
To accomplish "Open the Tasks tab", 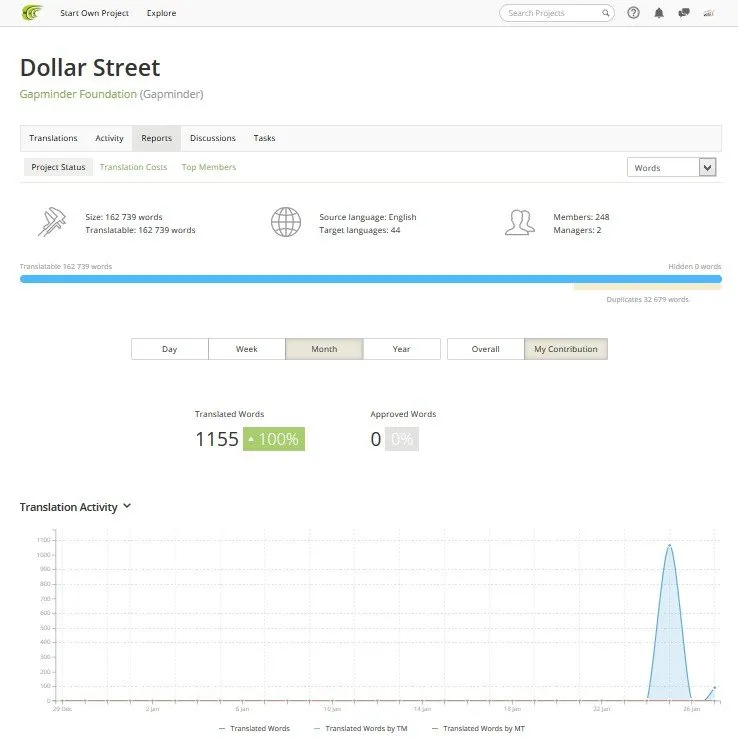I will (264, 138).
